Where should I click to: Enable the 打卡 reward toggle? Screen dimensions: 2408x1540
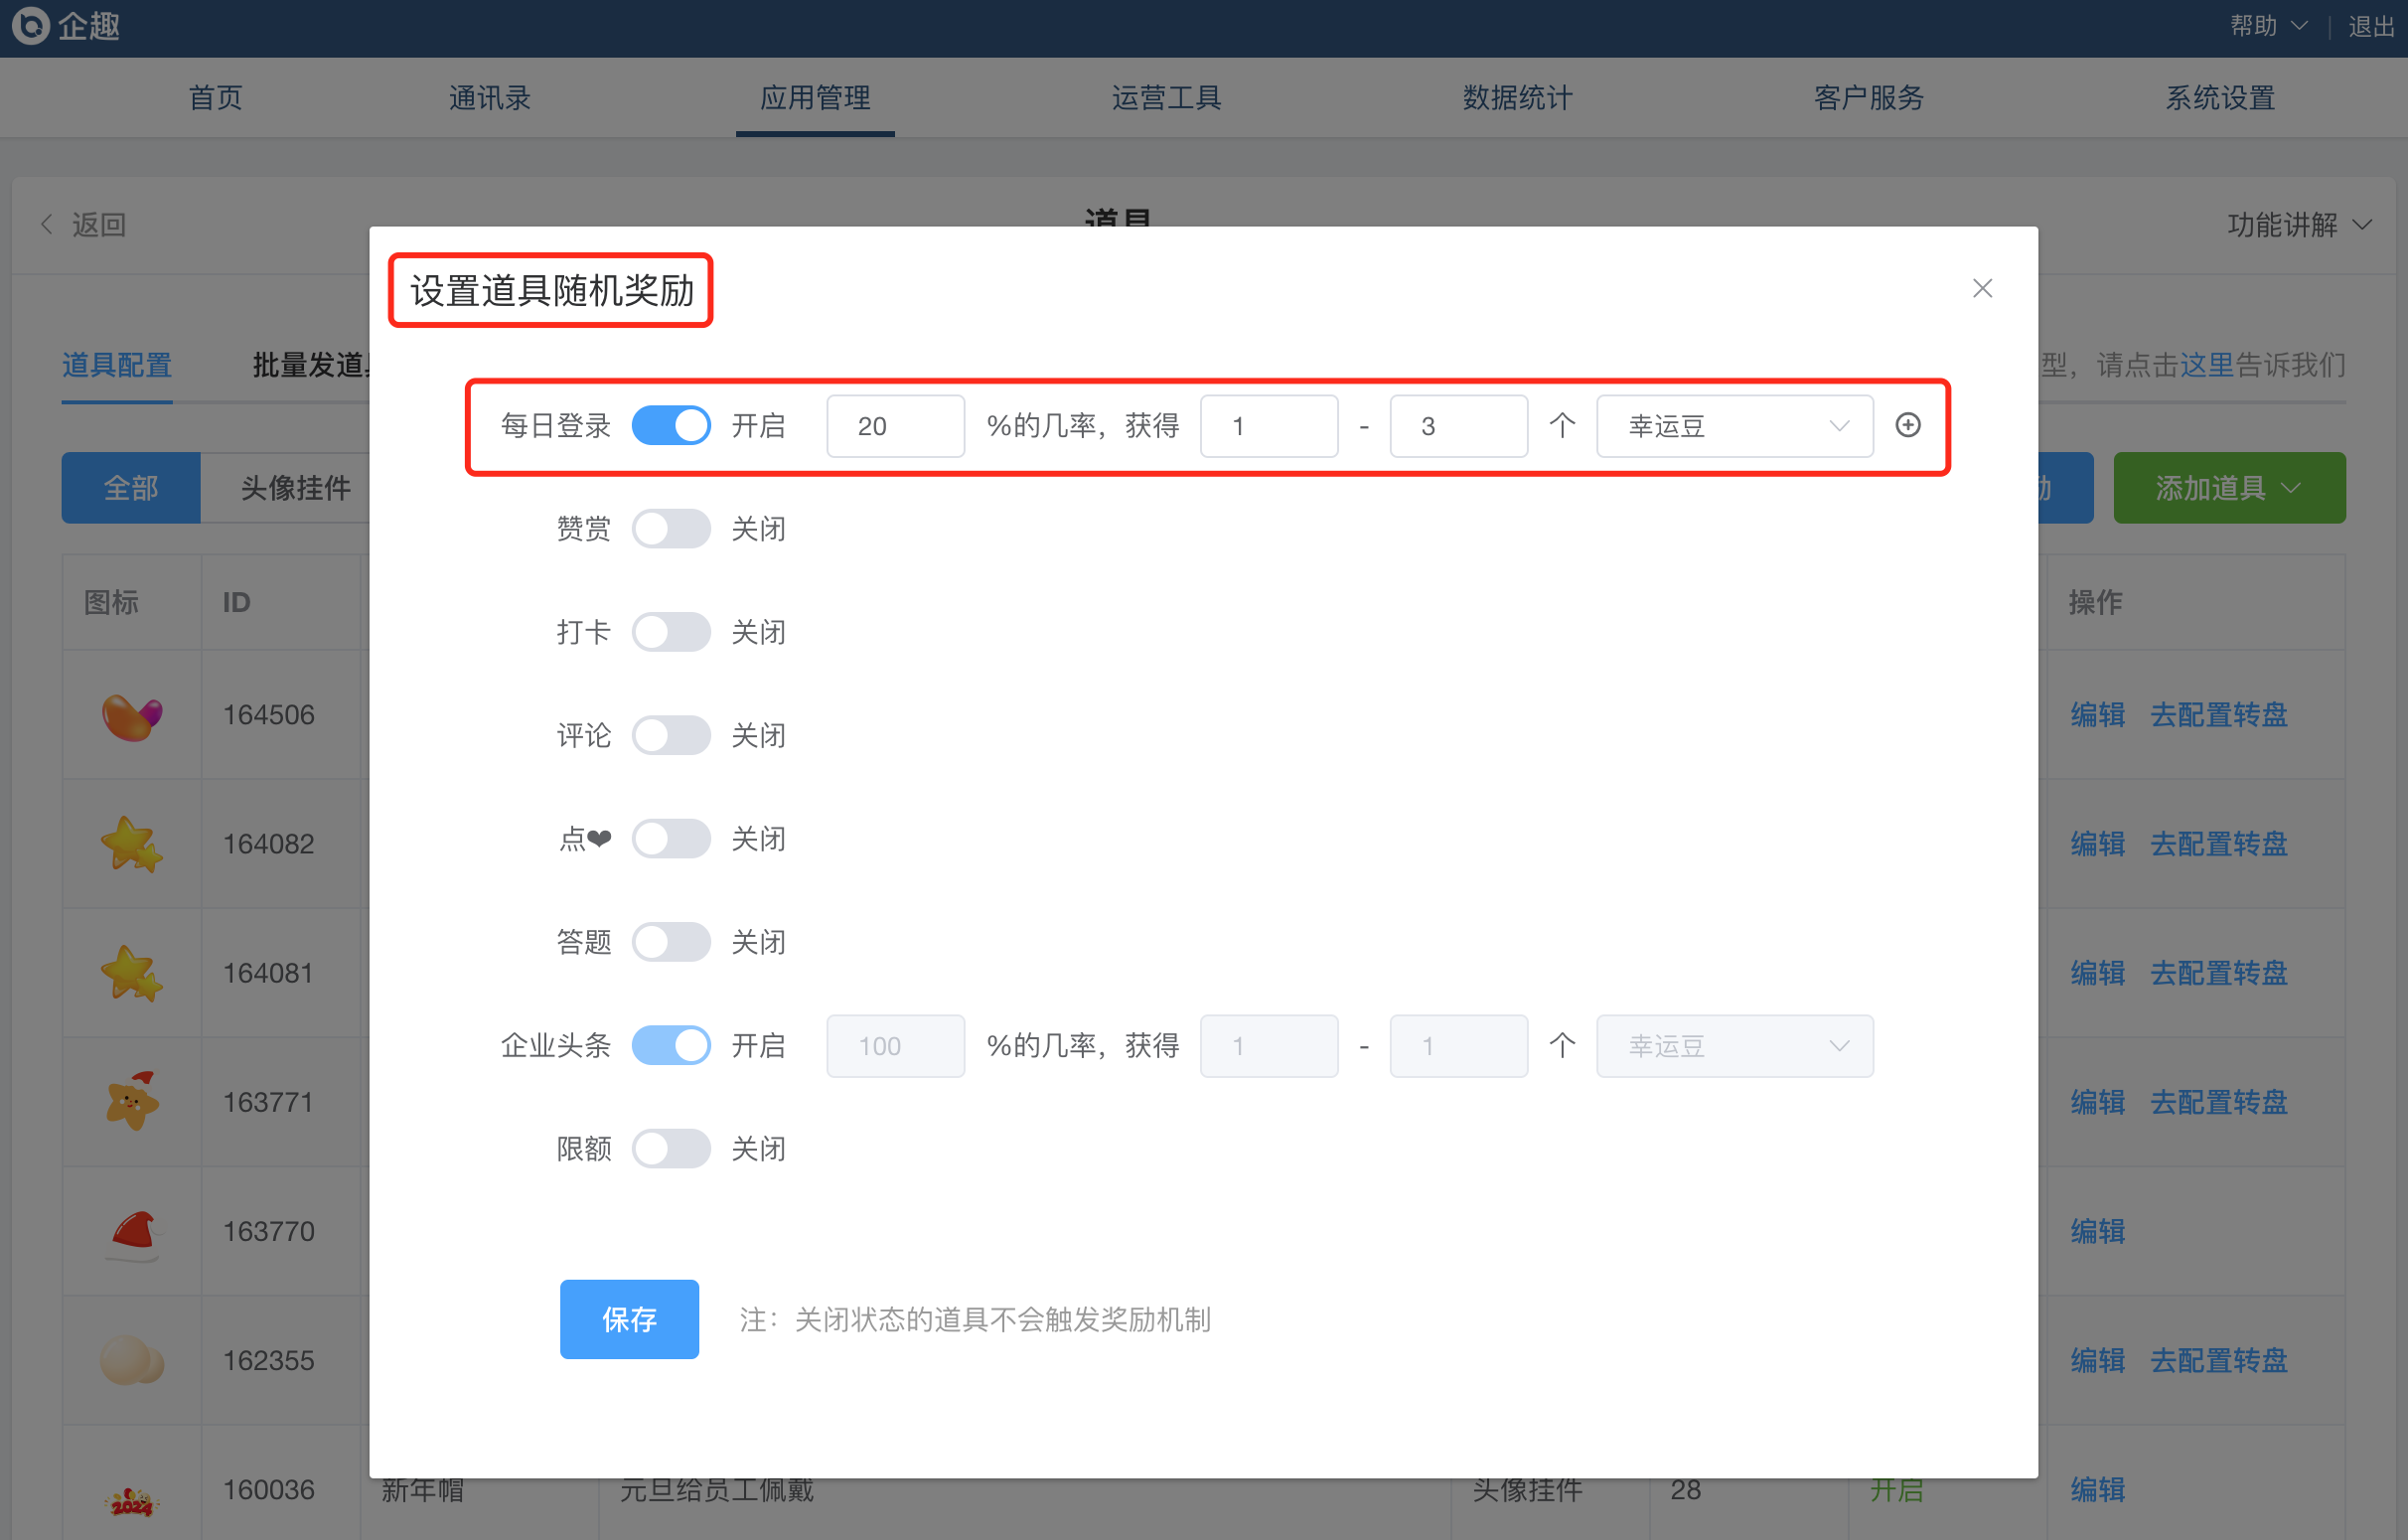coord(671,632)
